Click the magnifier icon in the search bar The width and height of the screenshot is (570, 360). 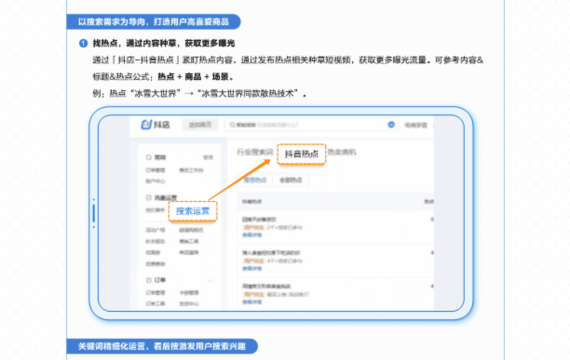(232, 125)
